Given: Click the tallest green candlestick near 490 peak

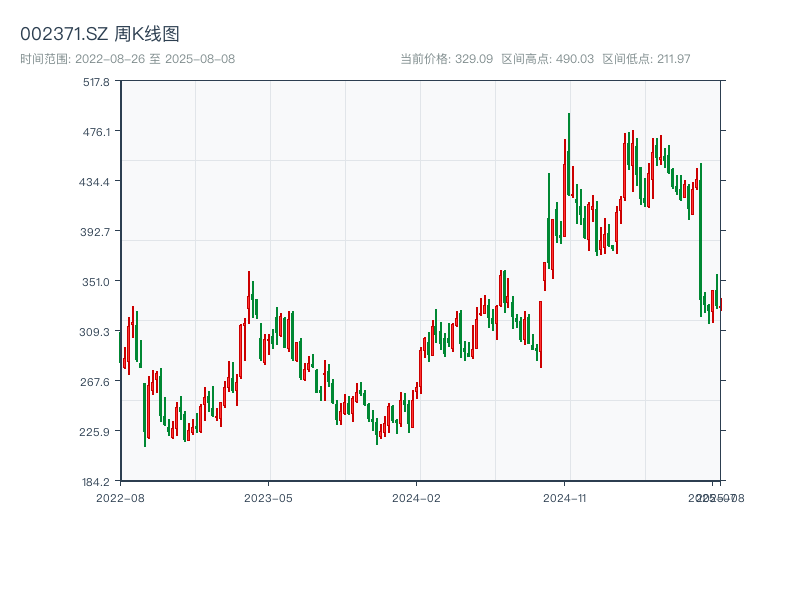Looking at the screenshot, I should pos(569,154).
